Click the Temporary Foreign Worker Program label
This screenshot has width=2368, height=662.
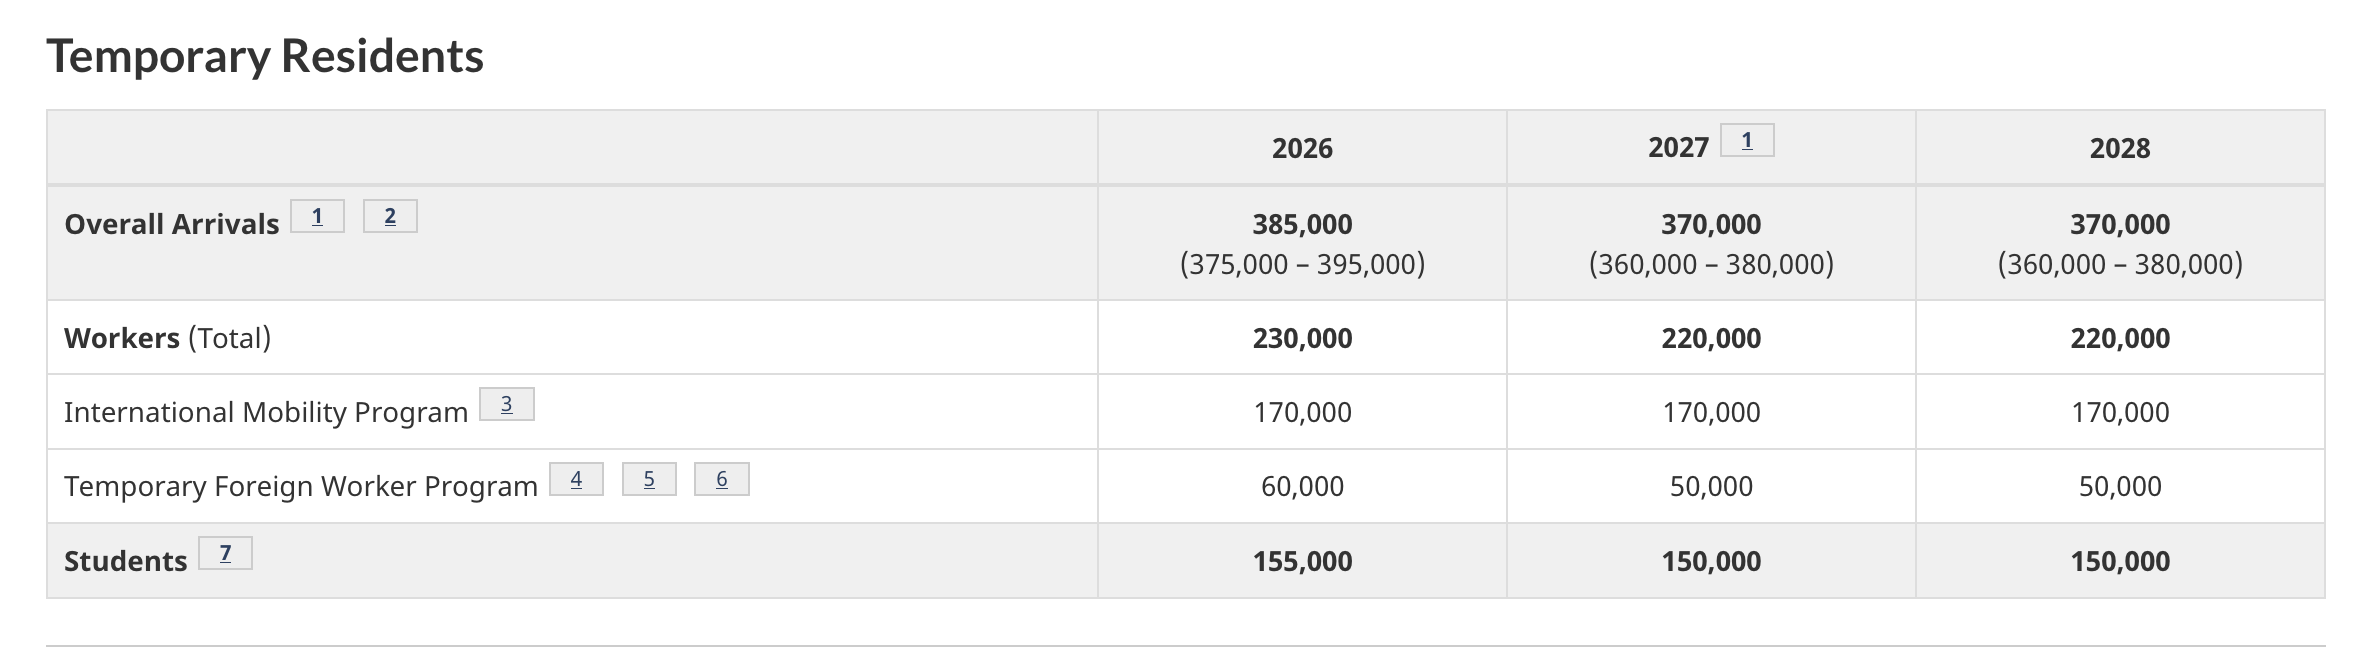pyautogui.click(x=301, y=487)
